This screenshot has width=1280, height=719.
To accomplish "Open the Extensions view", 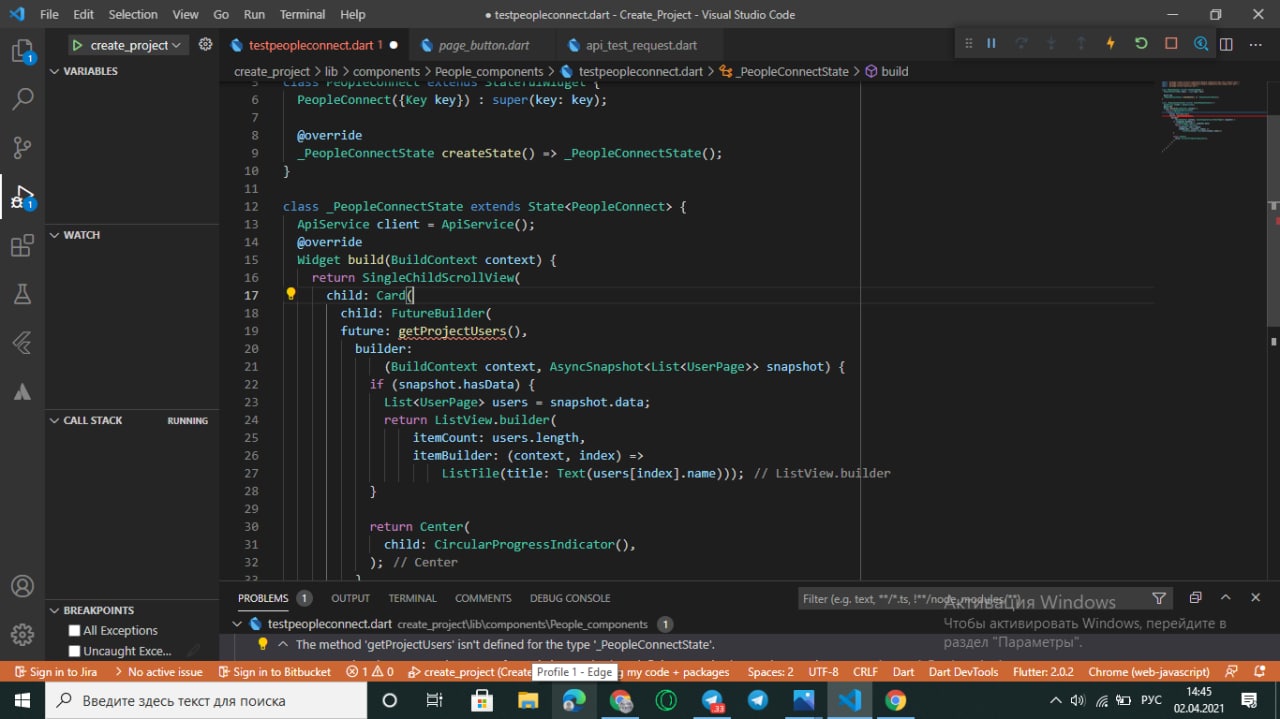I will click(22, 246).
